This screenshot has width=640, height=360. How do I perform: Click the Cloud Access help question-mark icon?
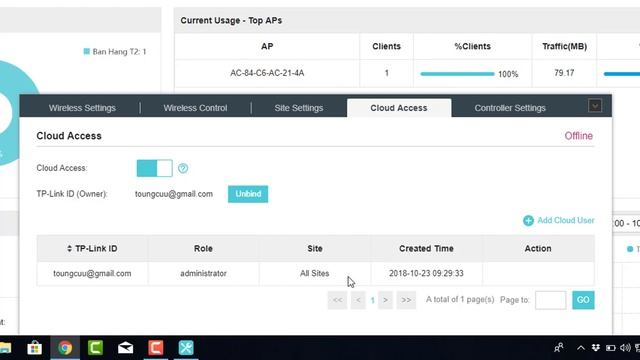click(183, 168)
